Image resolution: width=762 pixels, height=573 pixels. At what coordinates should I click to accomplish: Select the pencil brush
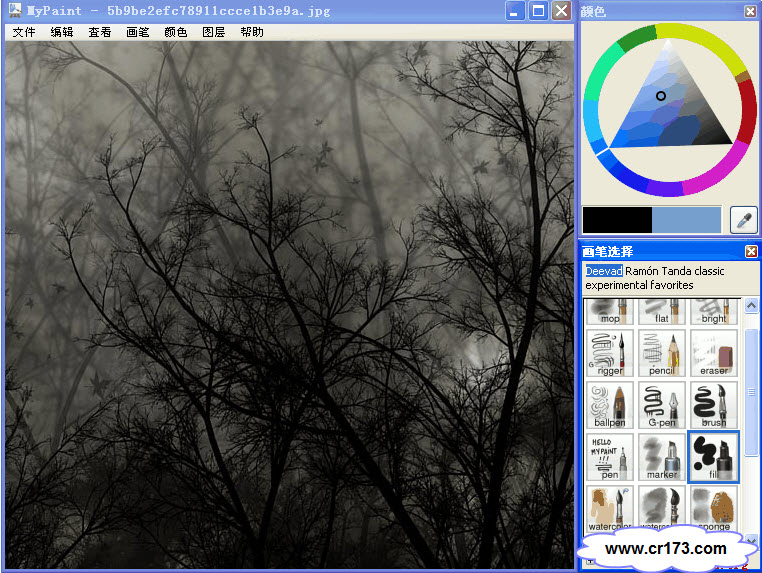[x=662, y=353]
